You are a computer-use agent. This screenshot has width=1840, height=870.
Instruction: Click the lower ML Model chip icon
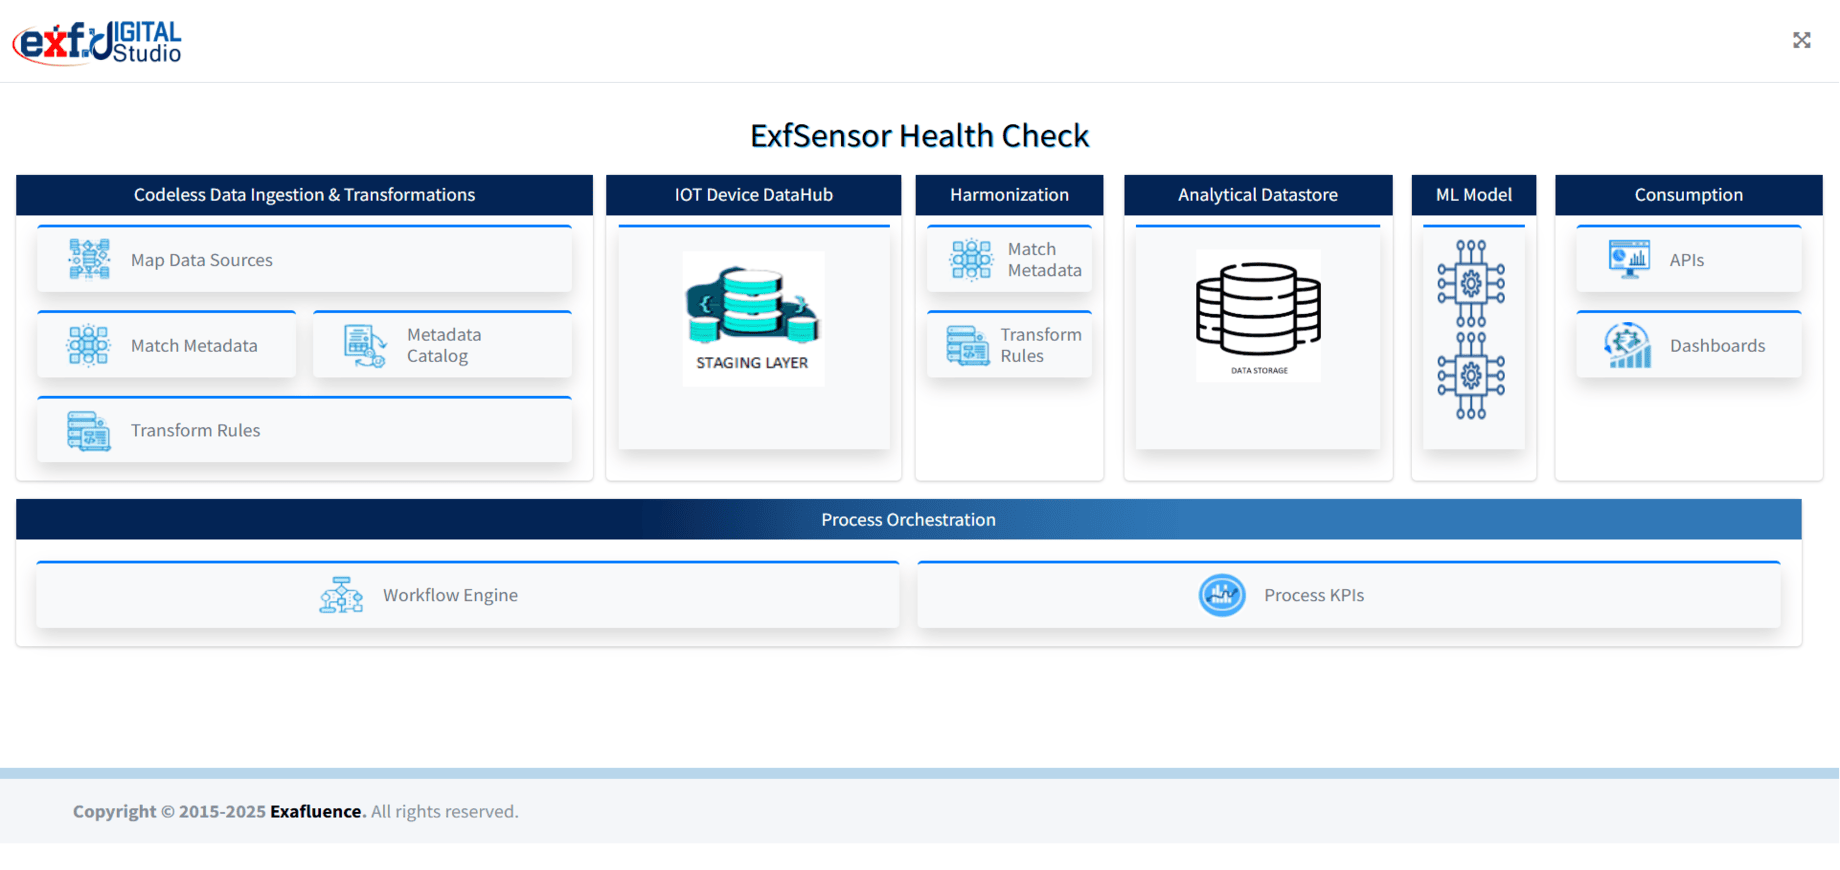pos(1471,376)
